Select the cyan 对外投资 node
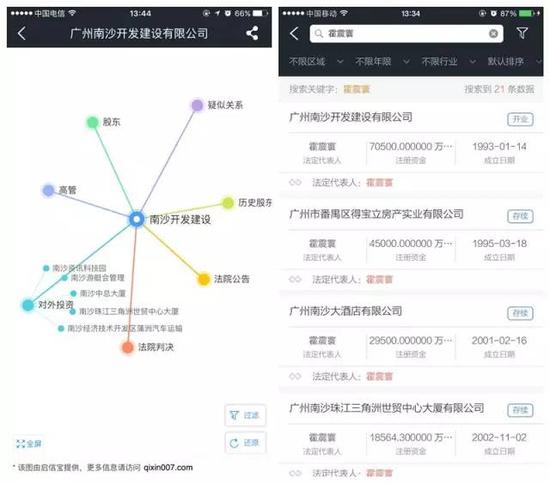 [x=28, y=305]
